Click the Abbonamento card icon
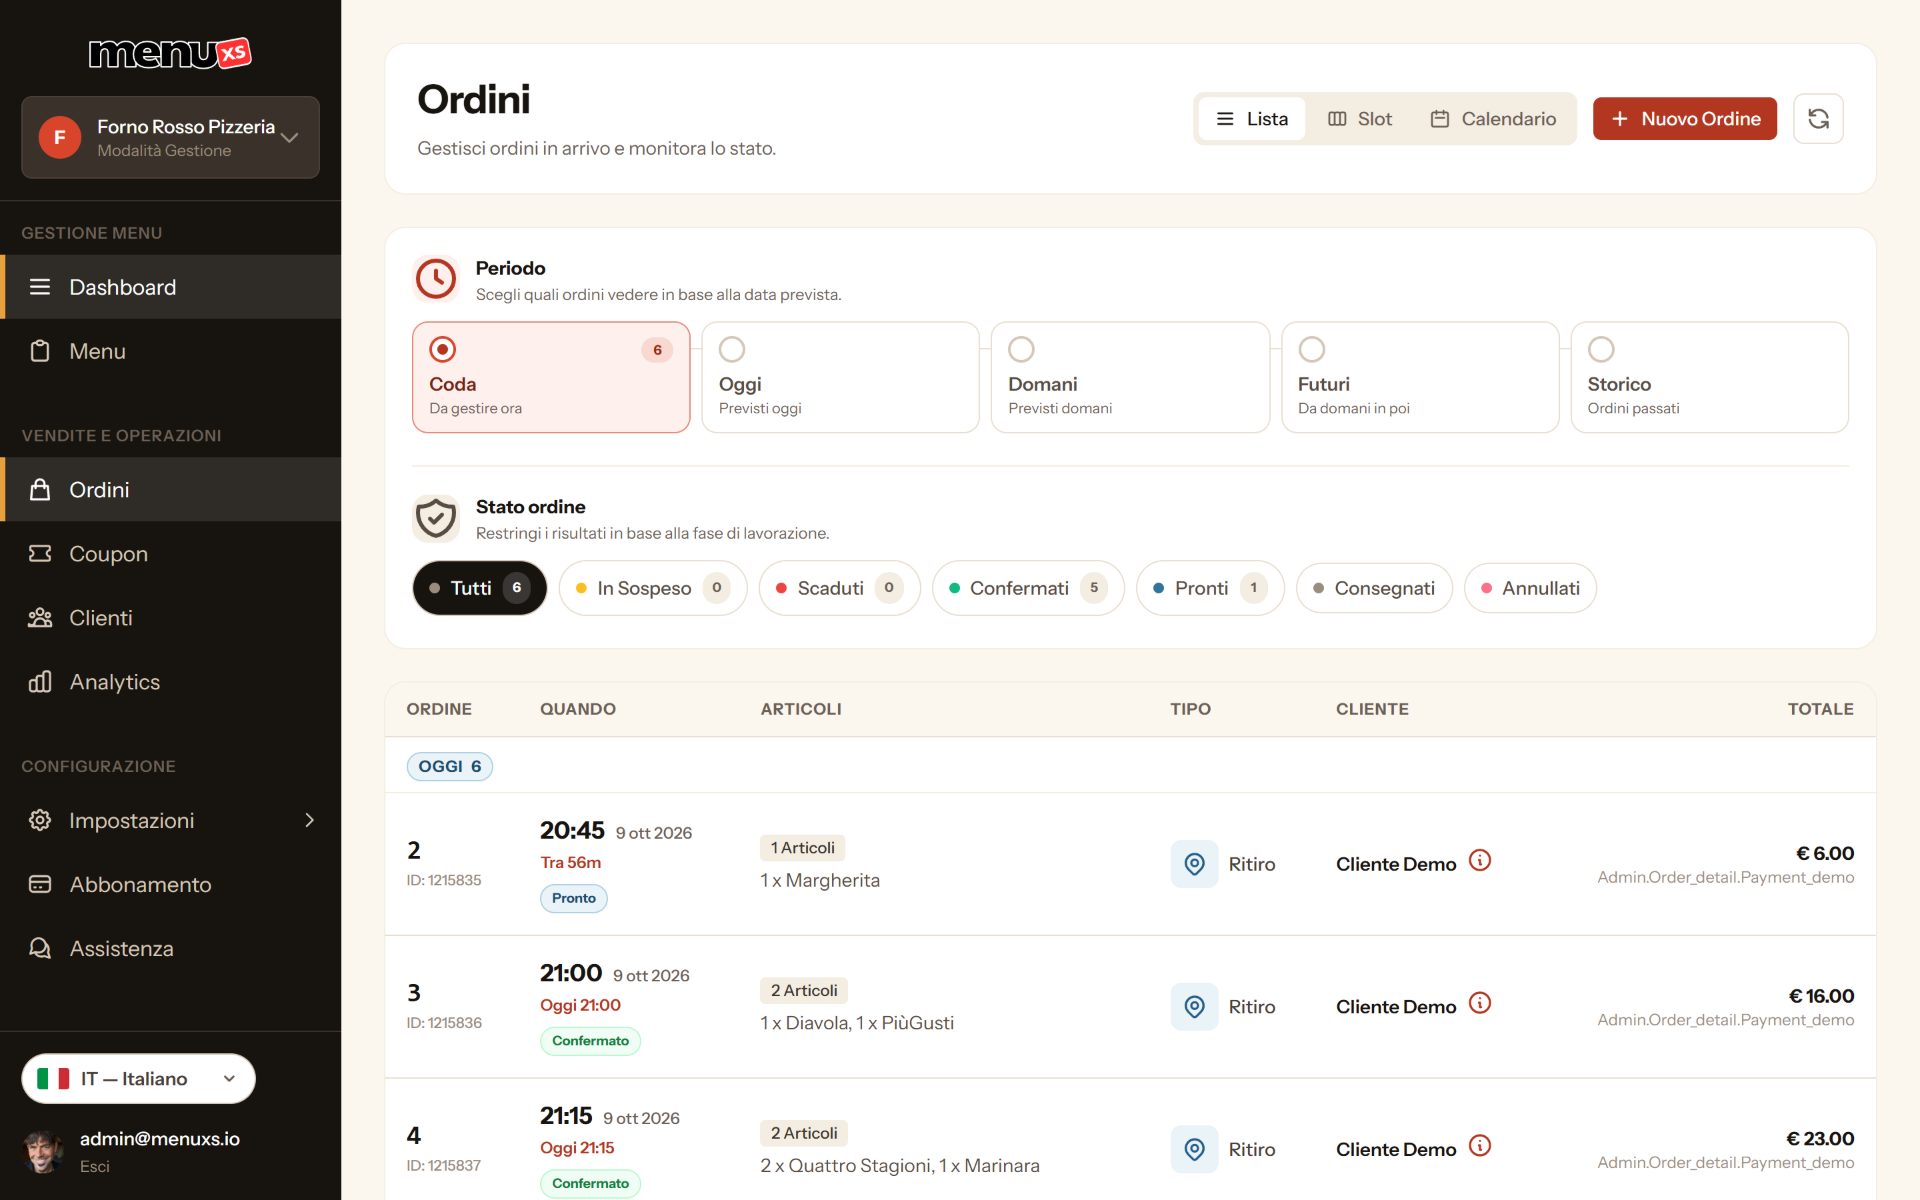 tap(40, 884)
